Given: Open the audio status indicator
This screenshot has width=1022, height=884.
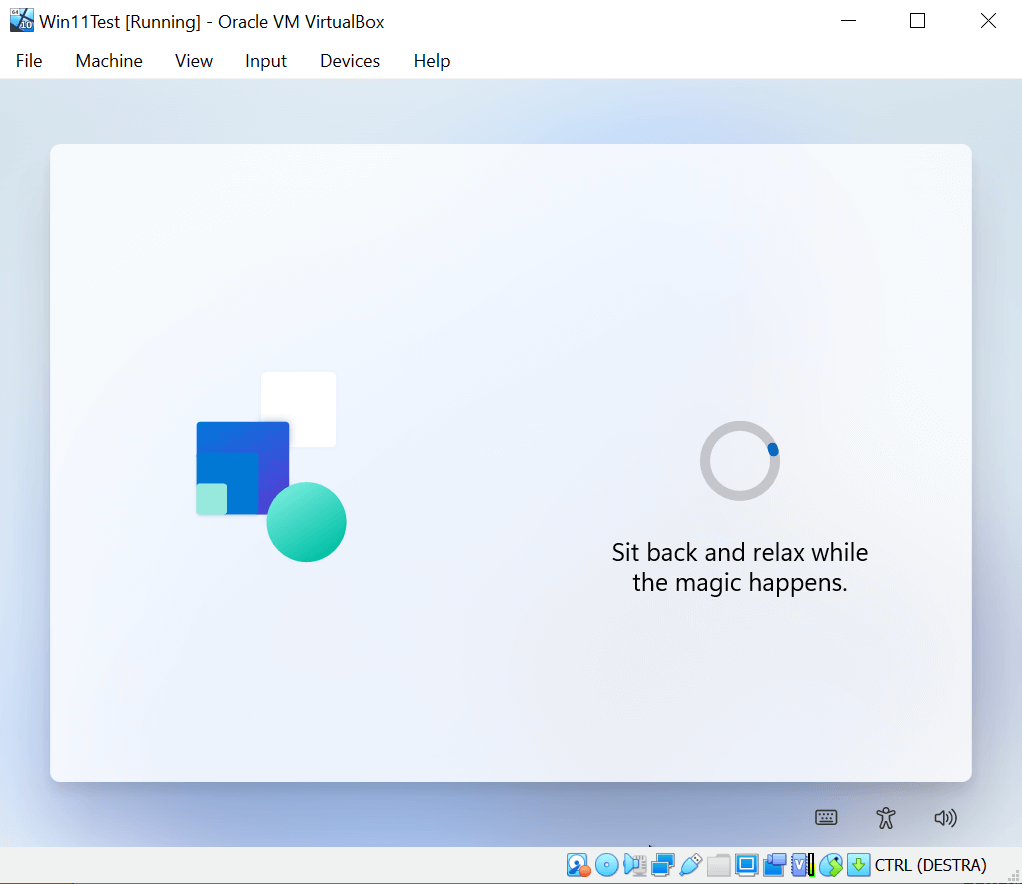Looking at the screenshot, I should (x=634, y=865).
